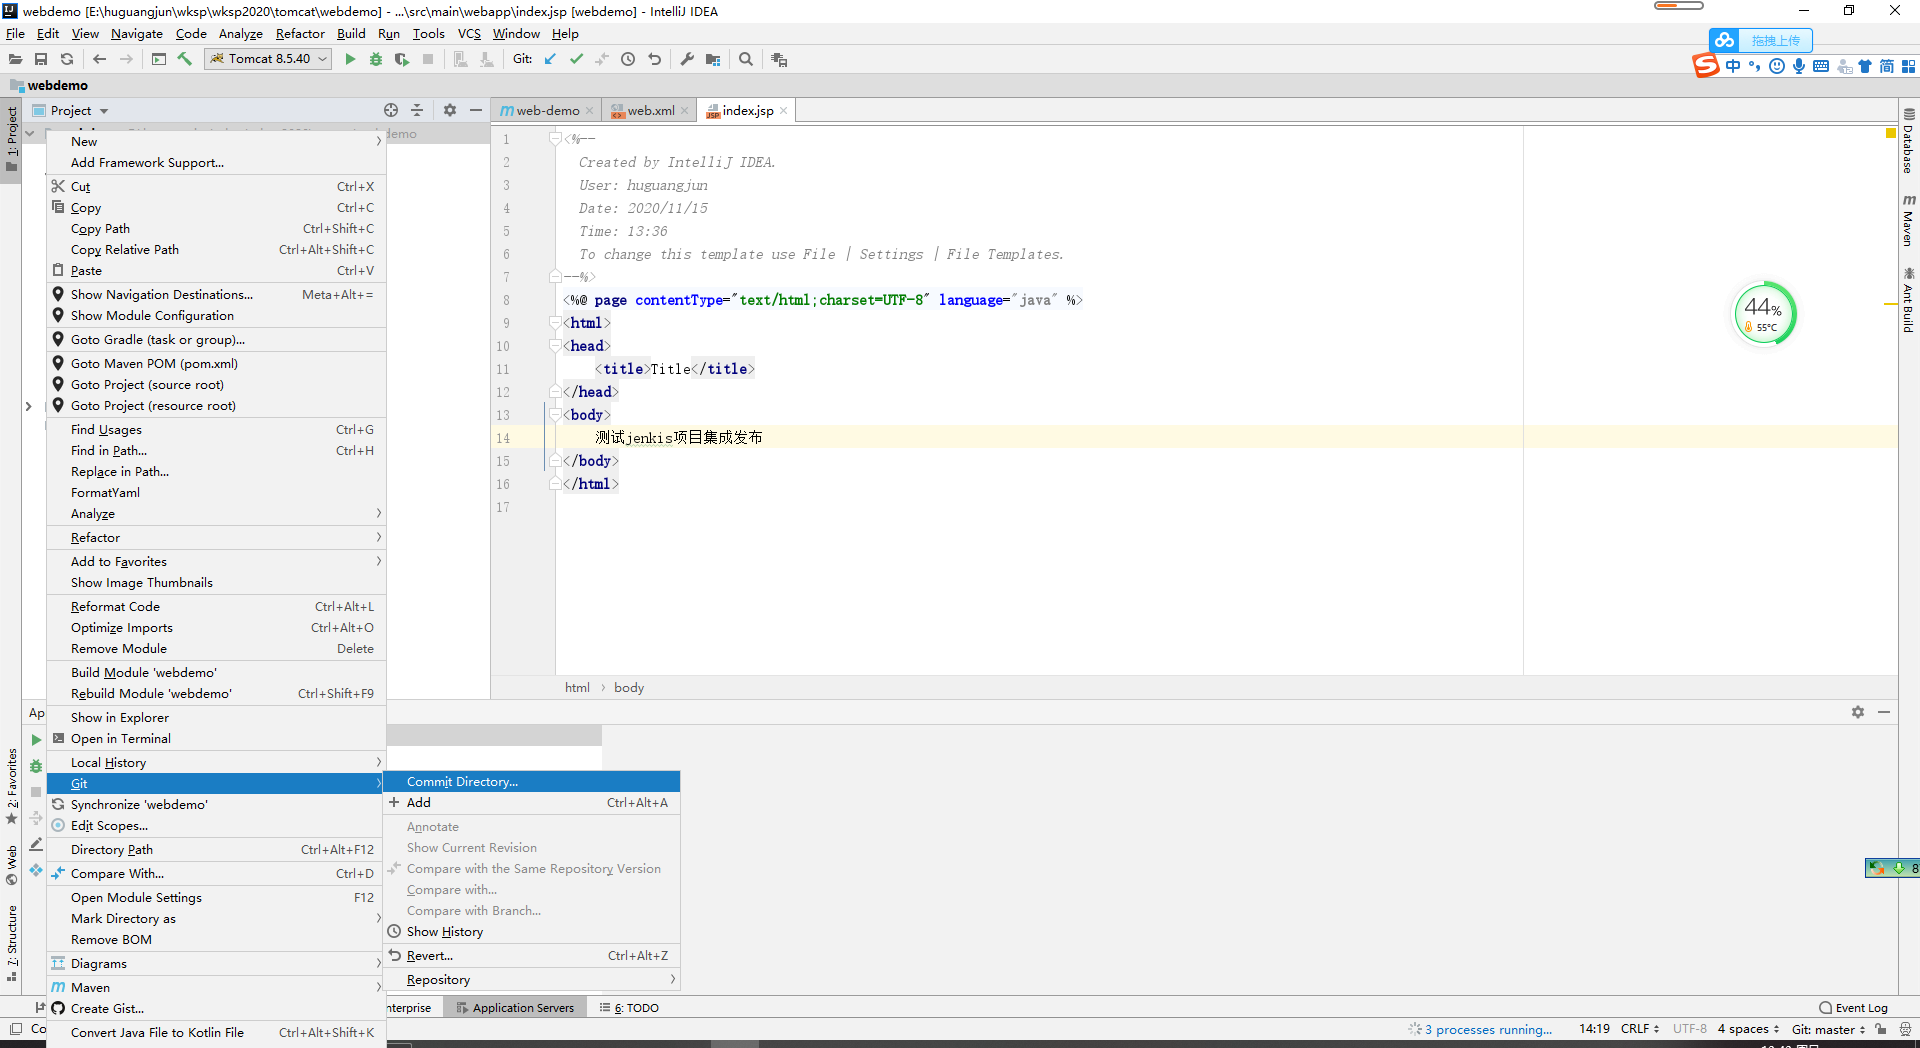Open the Application Servers tool window tab
The width and height of the screenshot is (1920, 1048).
point(515,1008)
